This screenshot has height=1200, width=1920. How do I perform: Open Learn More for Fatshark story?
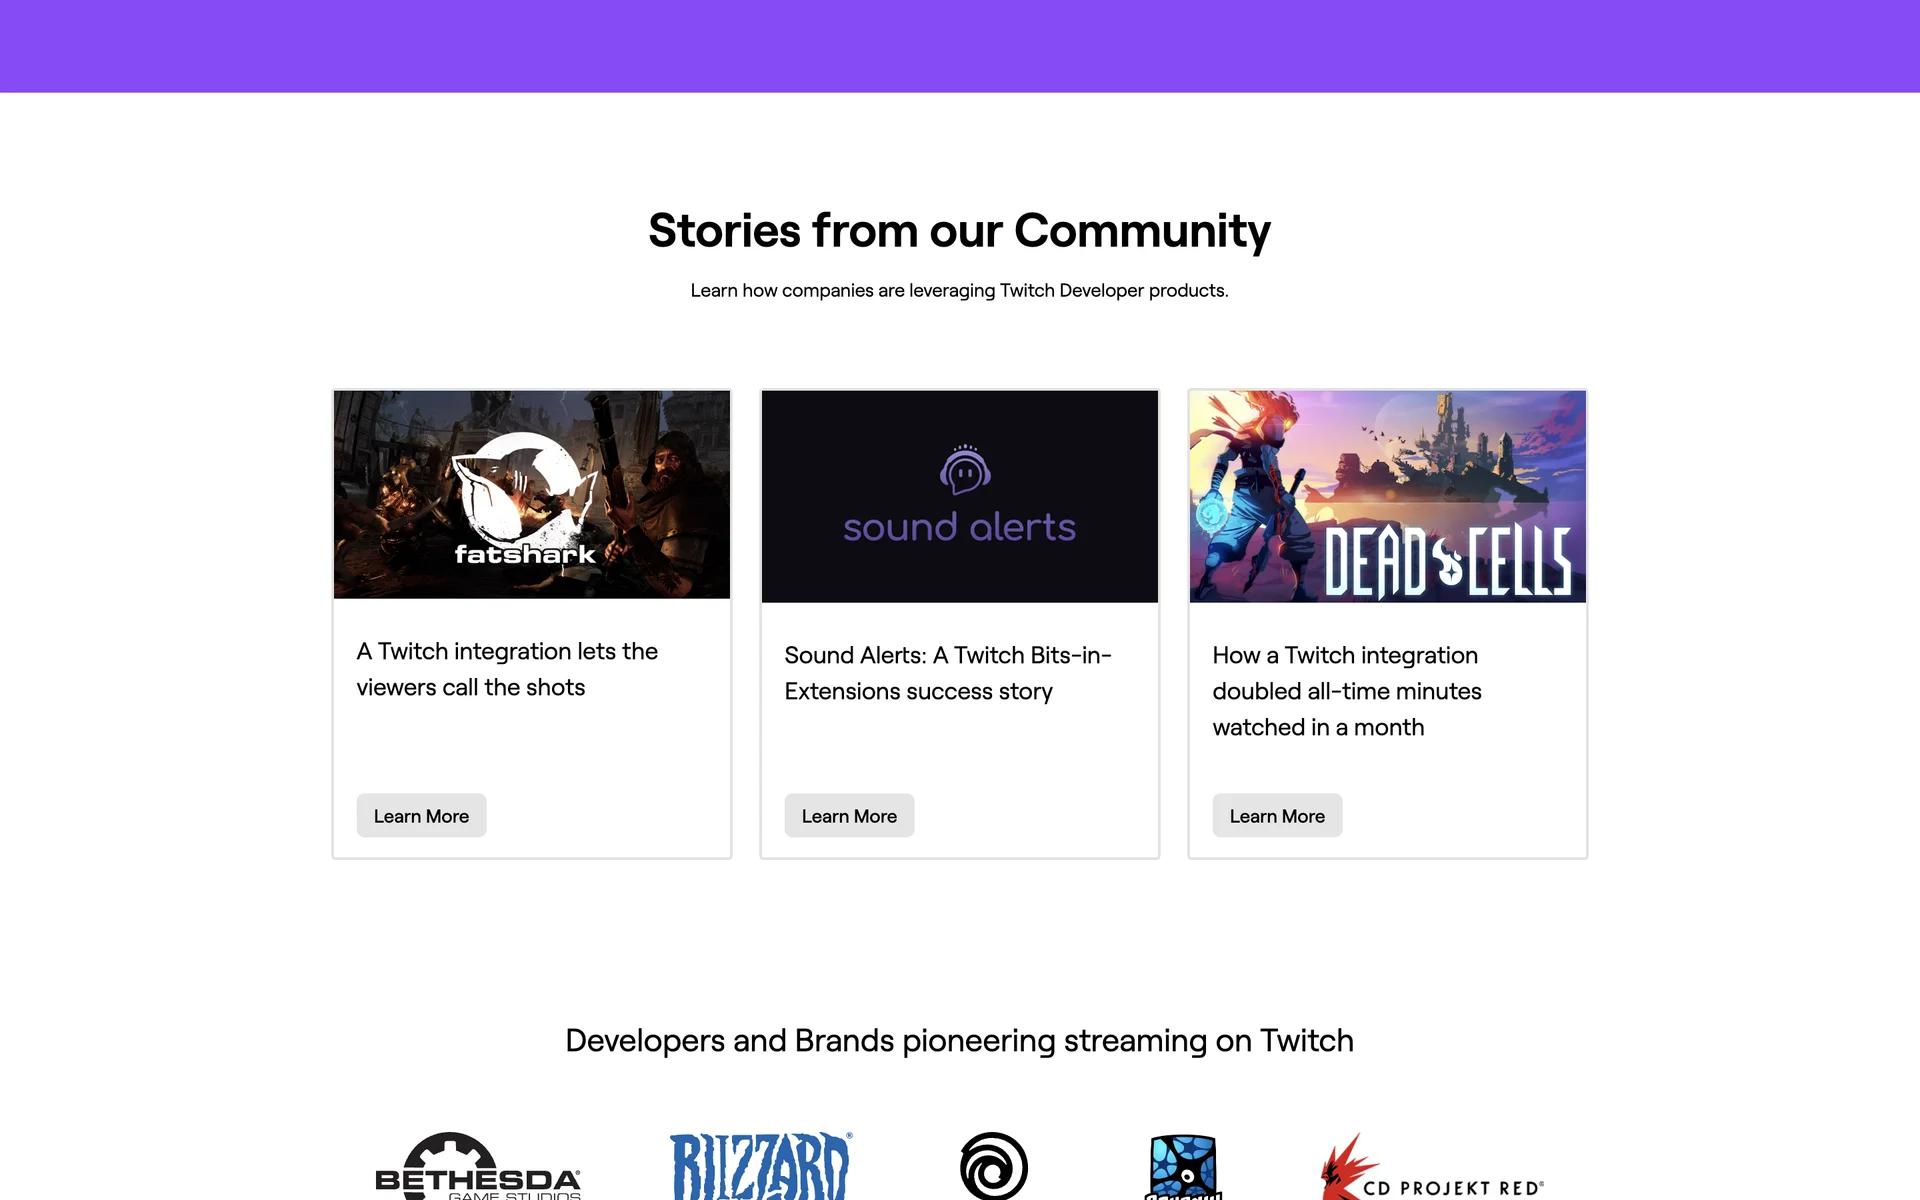(x=421, y=816)
